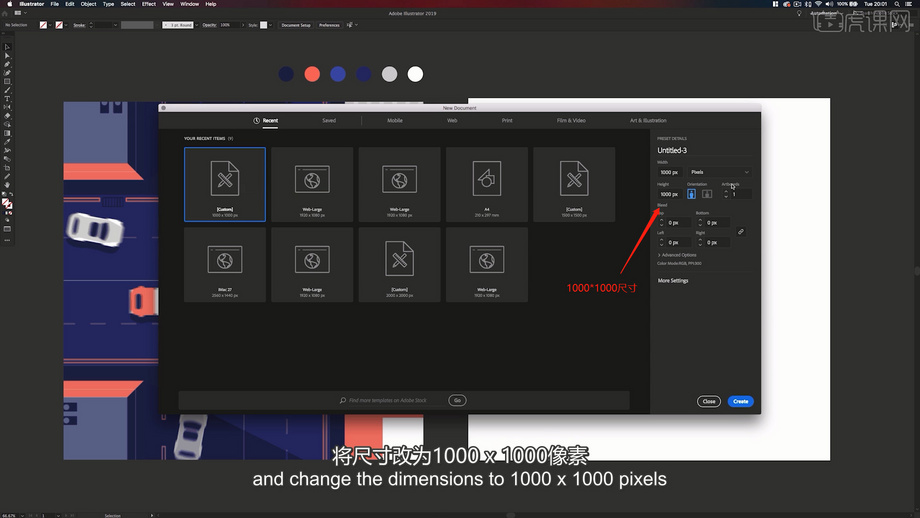Image resolution: width=920 pixels, height=518 pixels.
Task: Click the Preferences button in control bar
Action: pos(329,25)
